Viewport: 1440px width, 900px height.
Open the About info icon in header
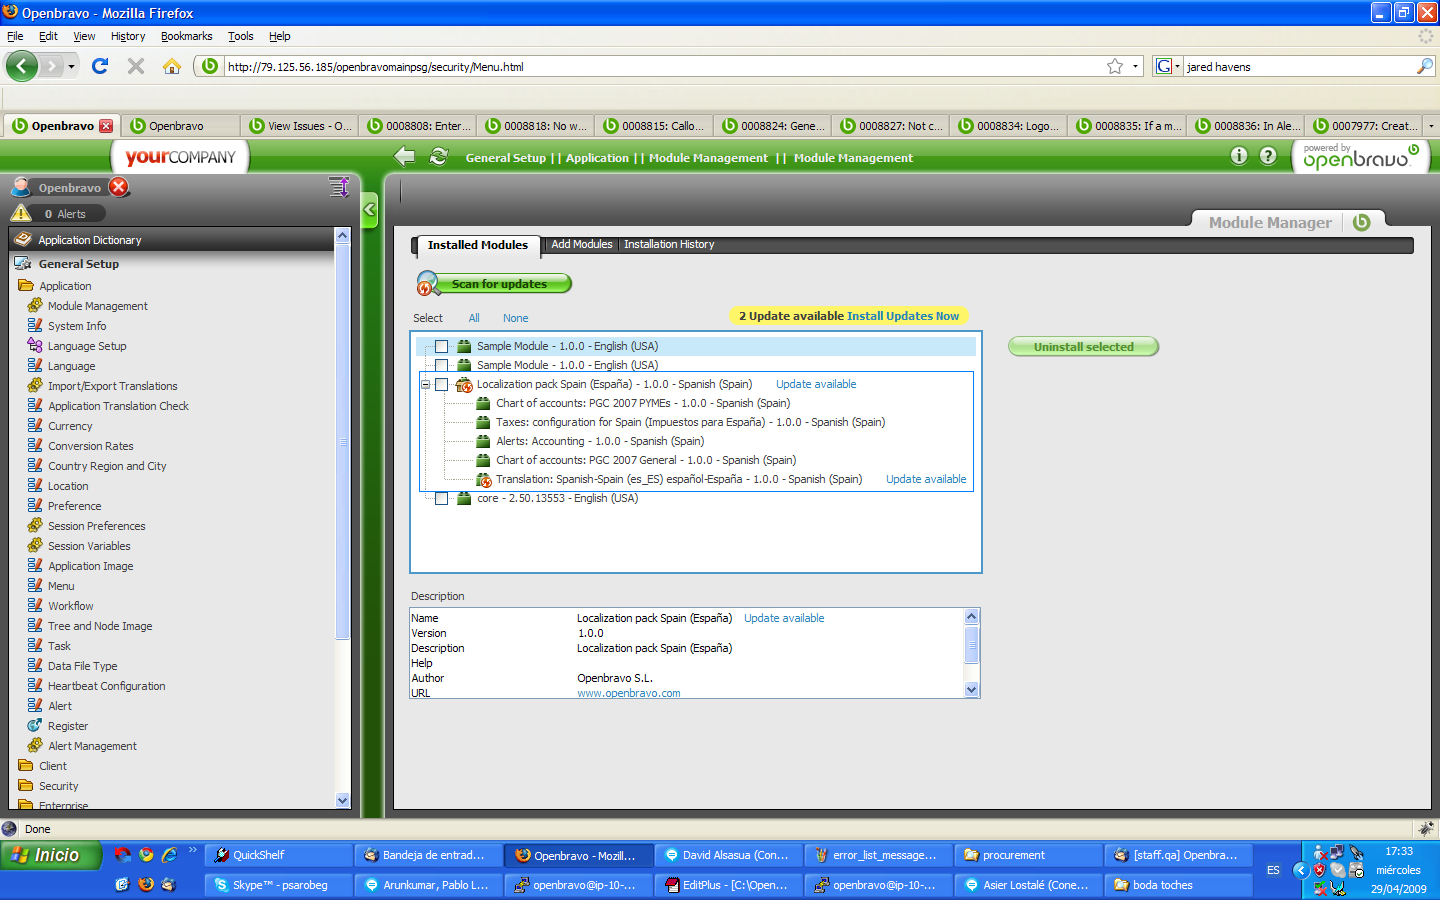pyautogui.click(x=1239, y=155)
